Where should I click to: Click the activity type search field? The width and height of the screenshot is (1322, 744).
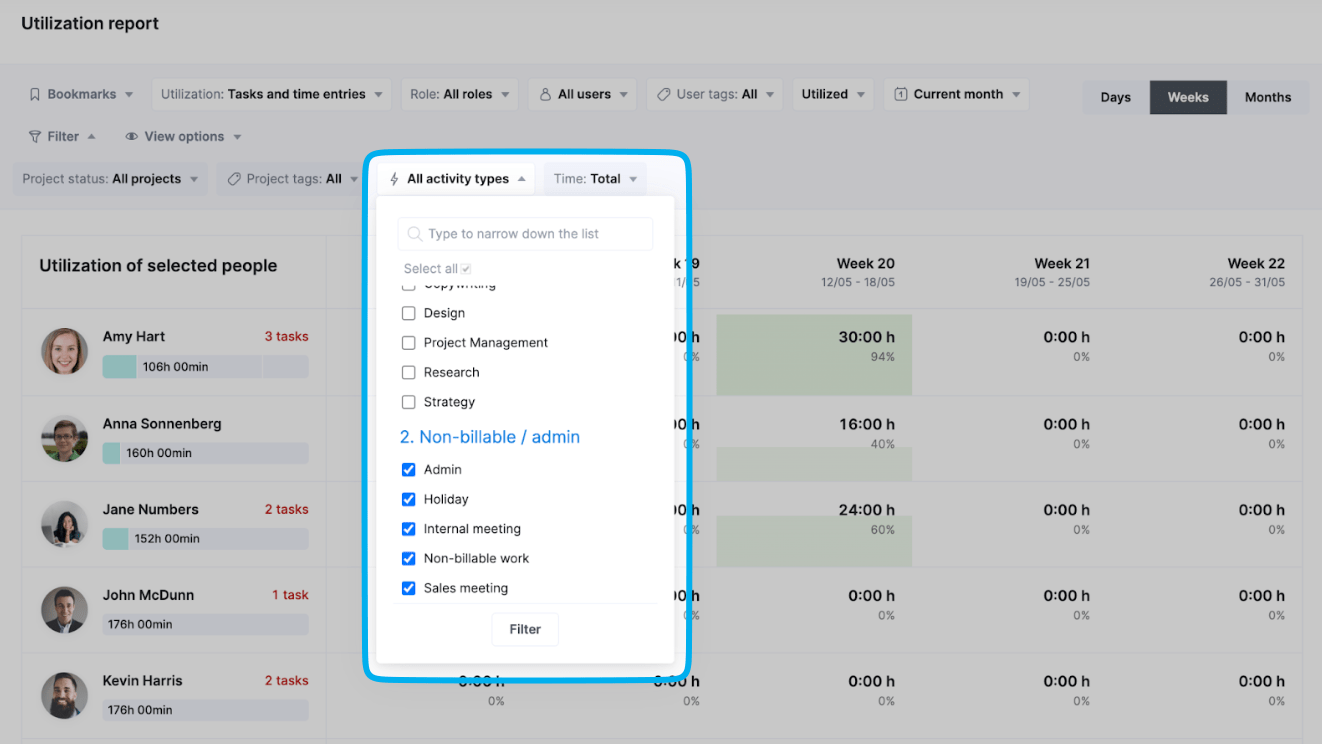(525, 234)
